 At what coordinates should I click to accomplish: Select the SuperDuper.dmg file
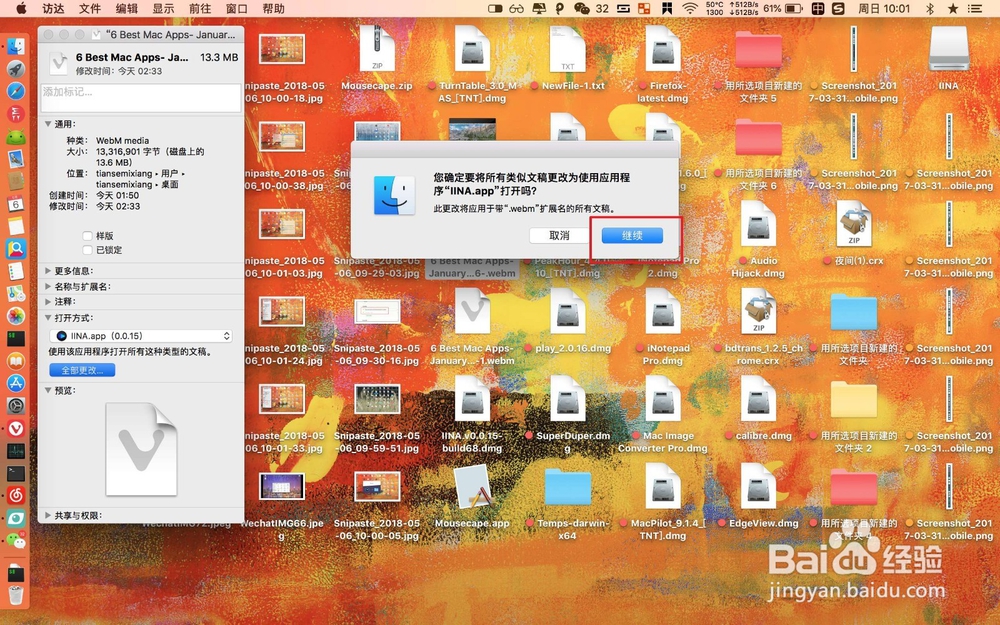click(568, 399)
